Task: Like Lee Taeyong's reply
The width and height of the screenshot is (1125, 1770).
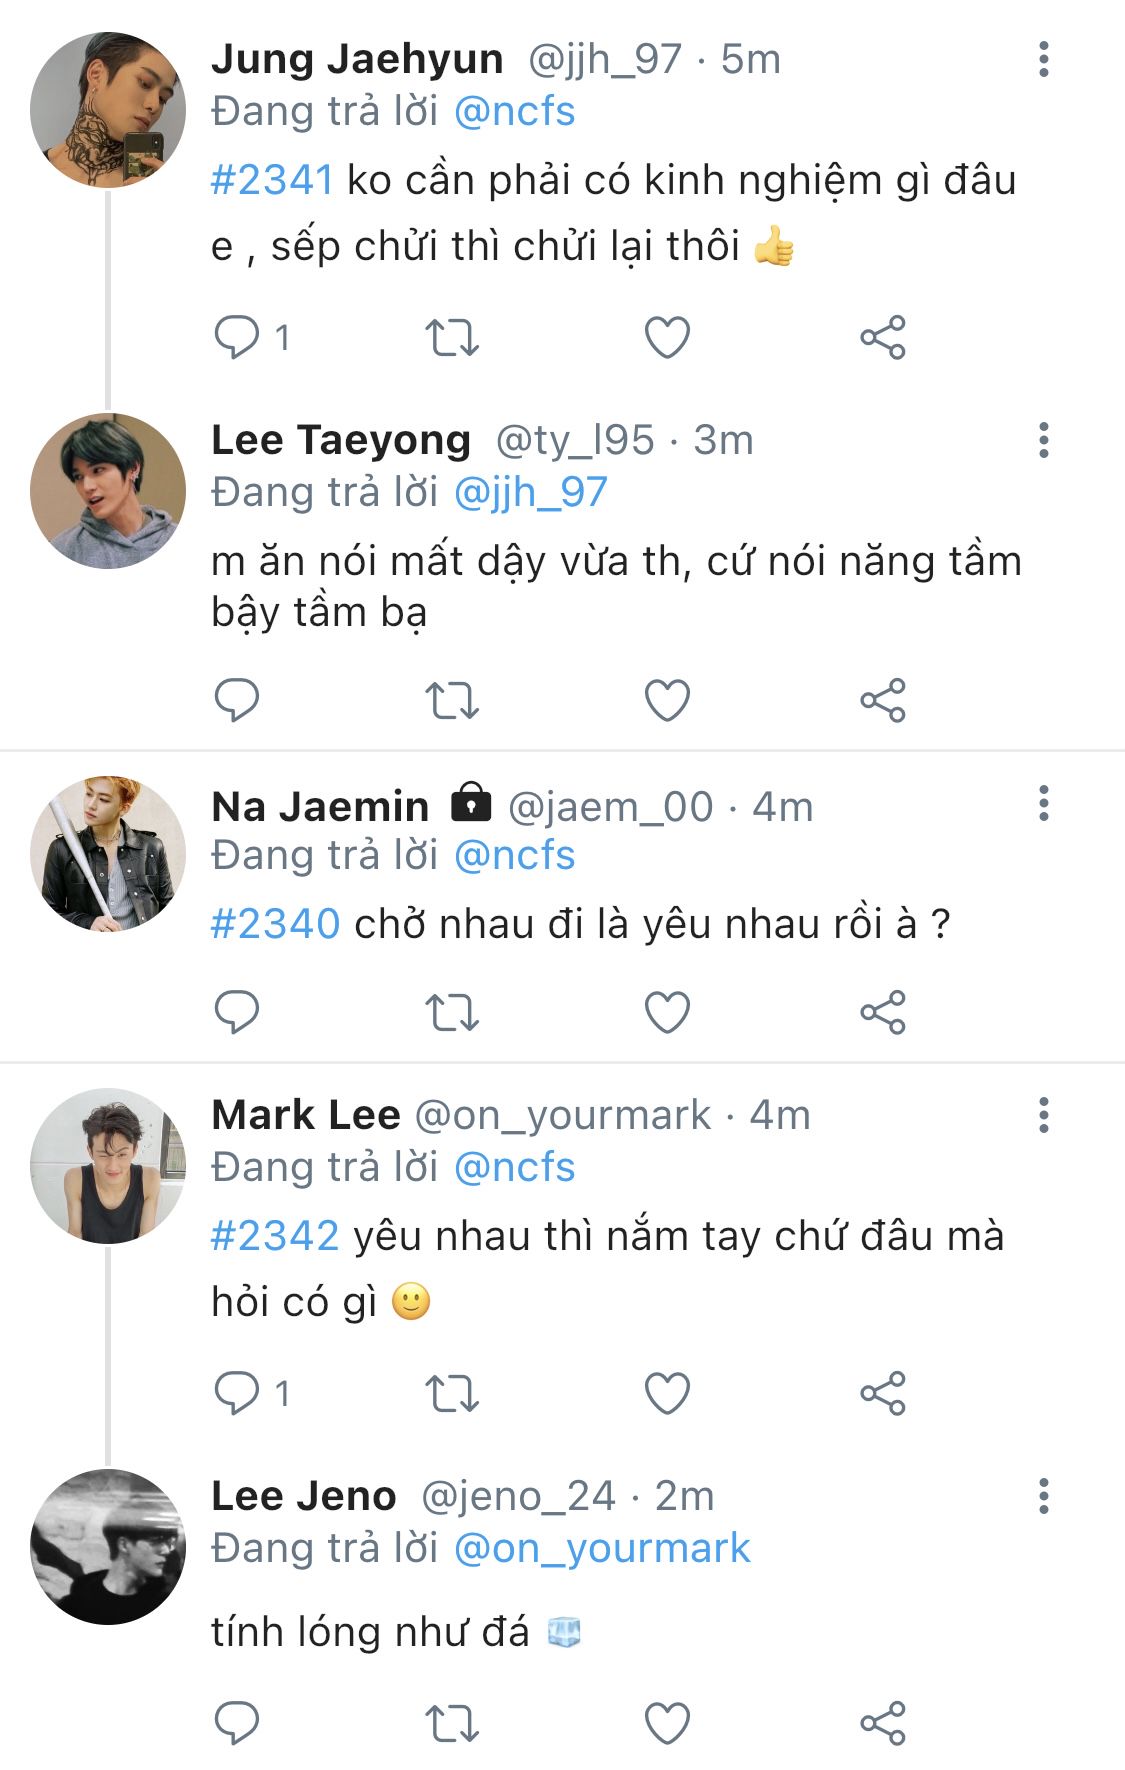Action: tap(667, 700)
